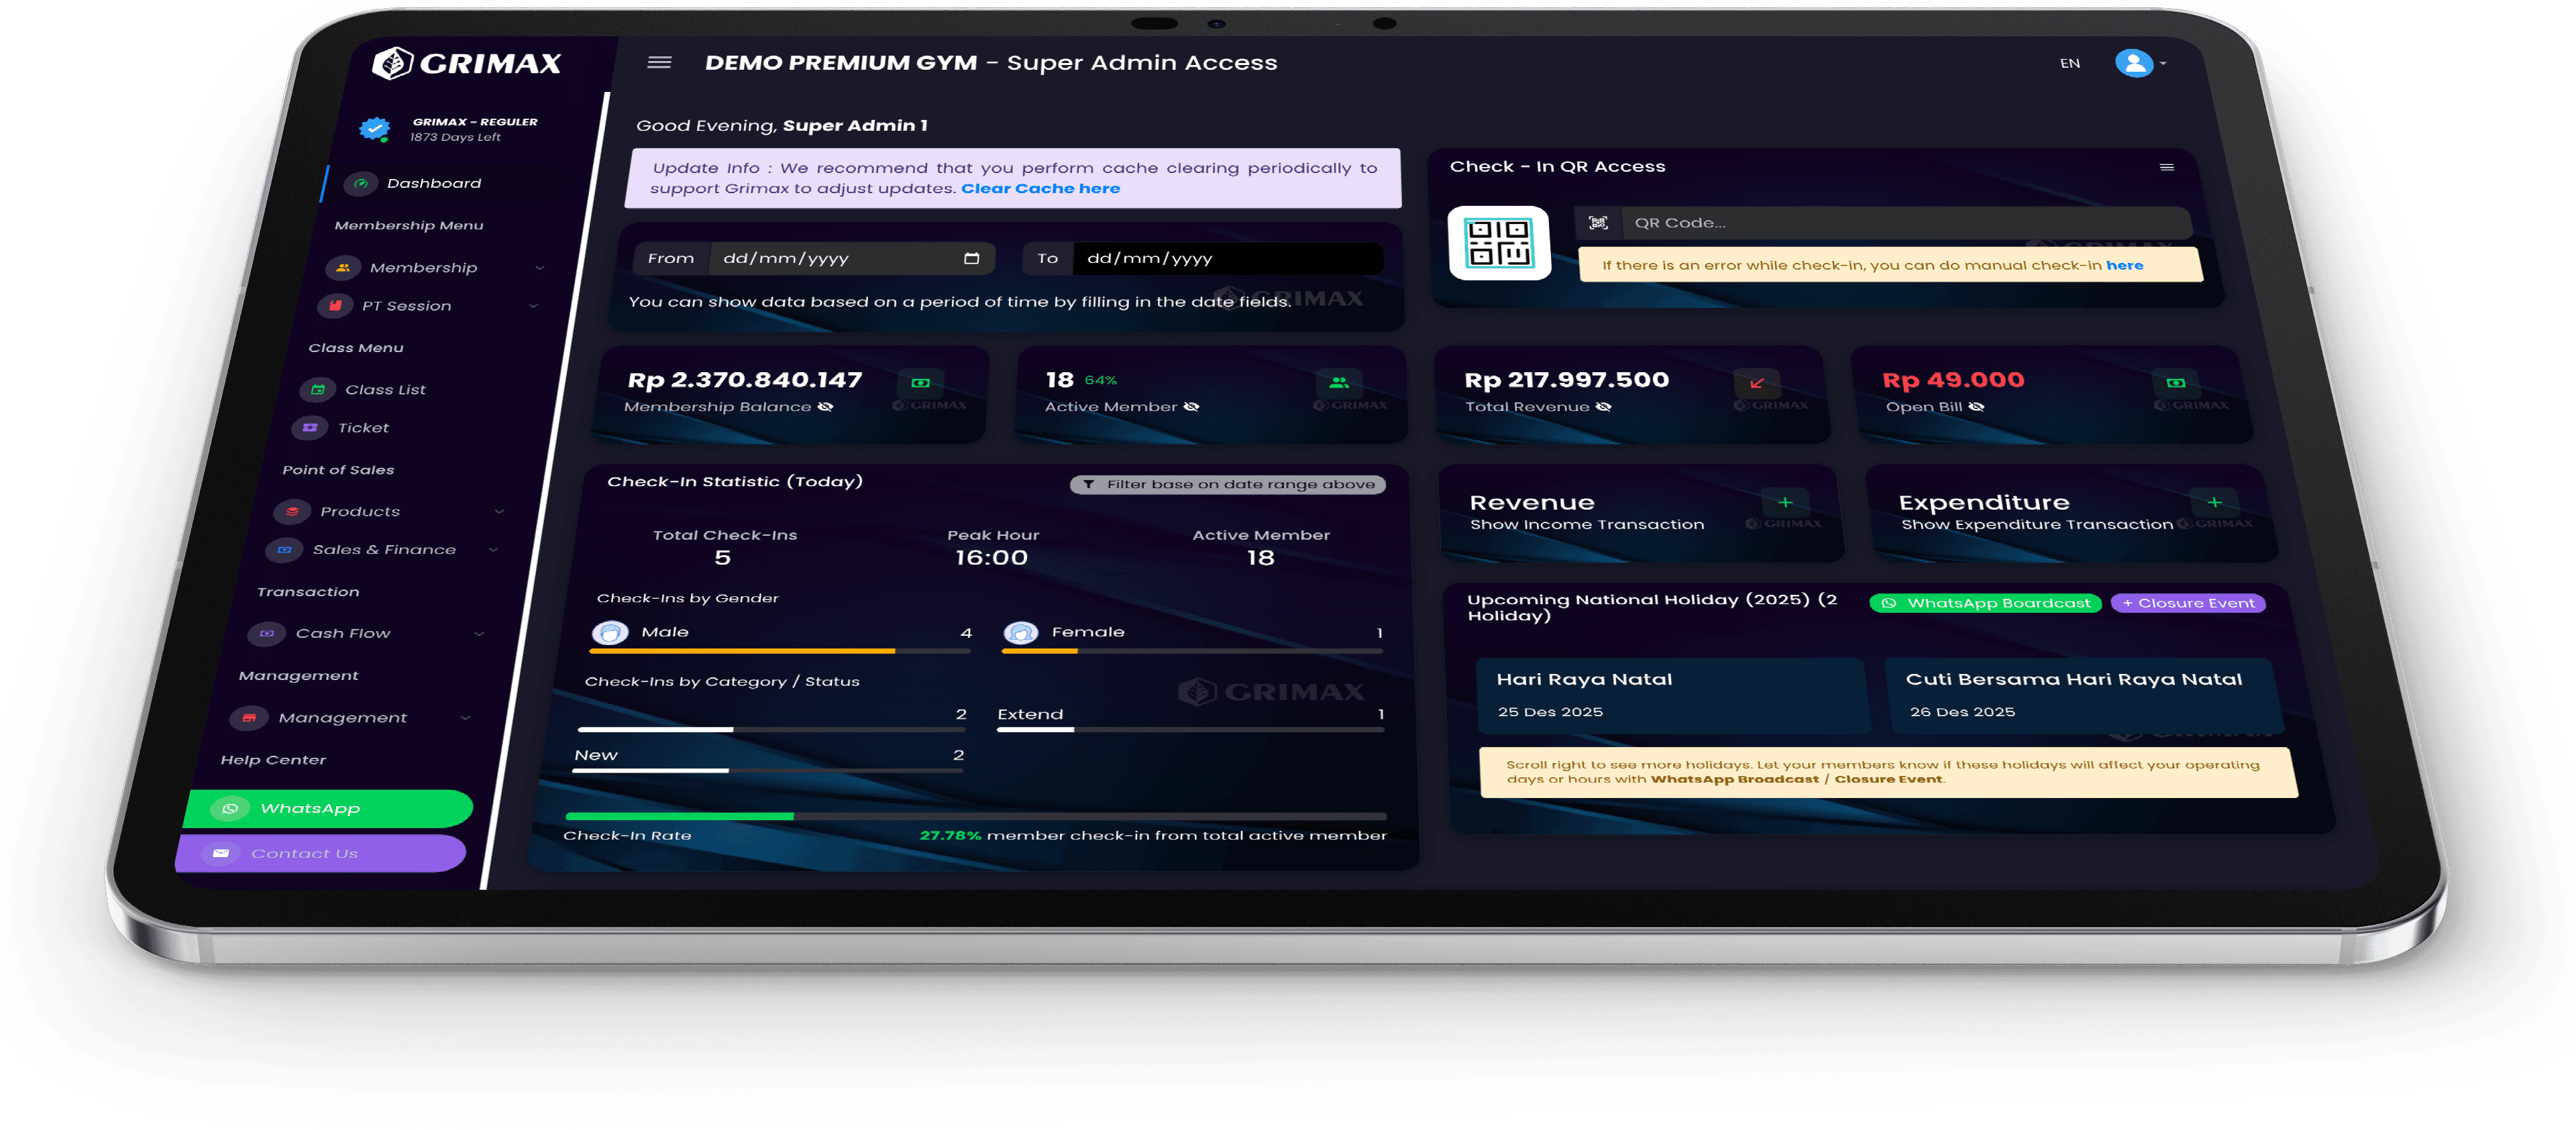This screenshot has height=1130, width=2576.
Task: Expand the Membership sidebar submenu
Action: (540, 268)
